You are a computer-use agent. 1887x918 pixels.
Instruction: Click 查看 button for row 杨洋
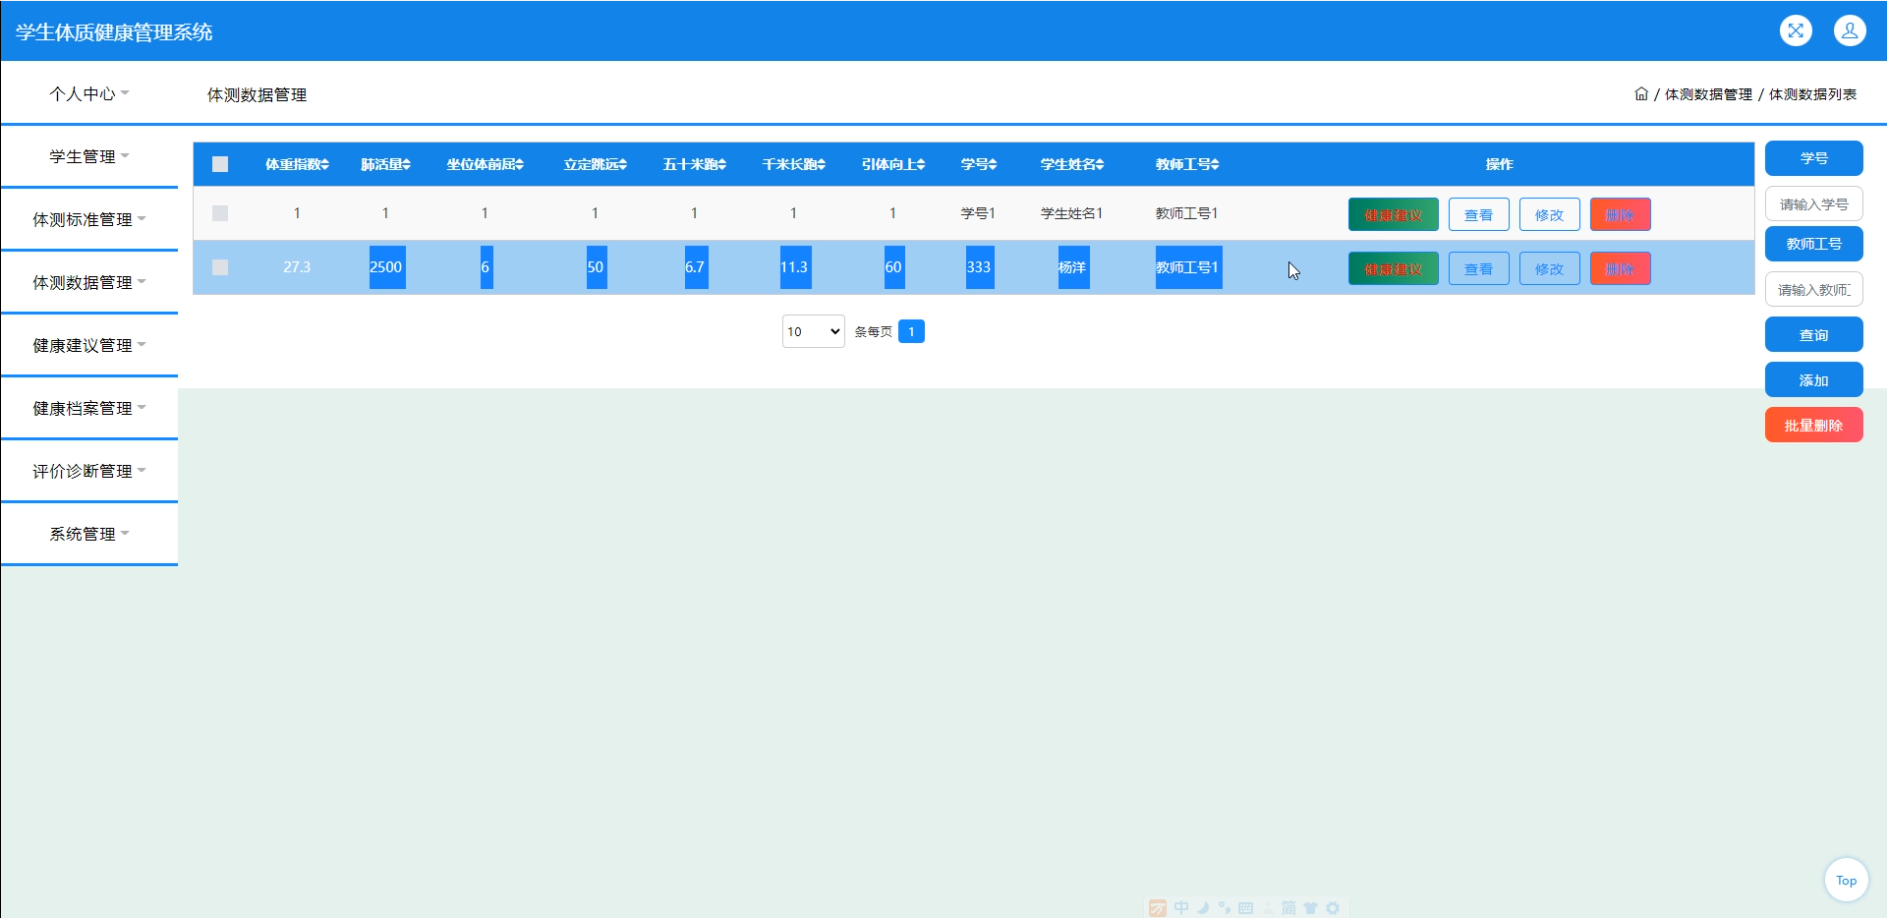(x=1478, y=268)
